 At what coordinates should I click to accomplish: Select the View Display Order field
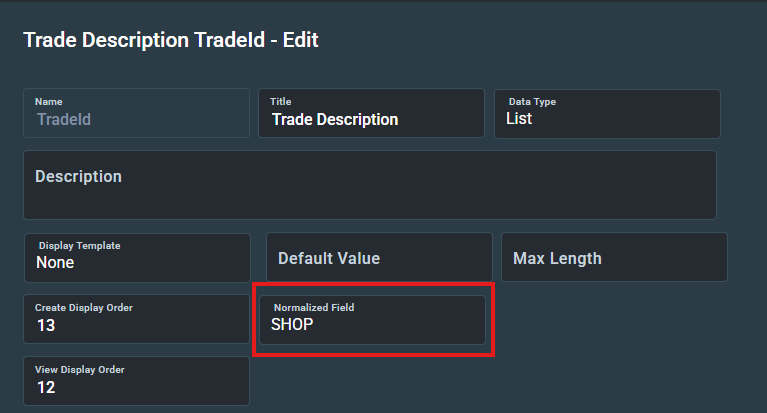[136, 381]
